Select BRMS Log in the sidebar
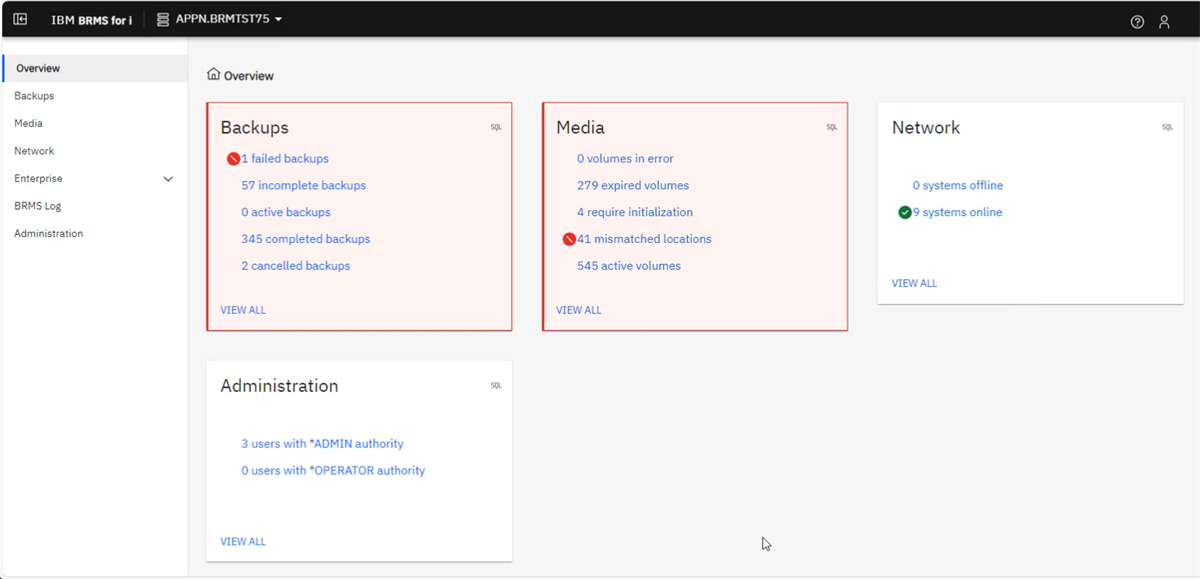Viewport: 1200px width, 579px height. coord(38,205)
